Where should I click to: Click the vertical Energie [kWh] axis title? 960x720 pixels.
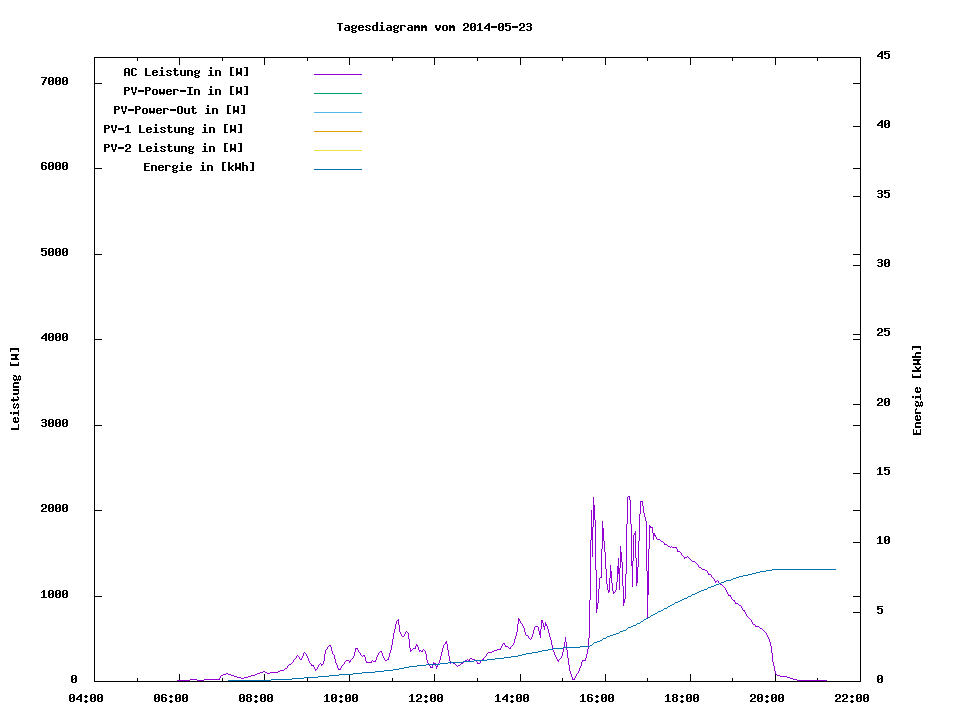pyautogui.click(x=917, y=390)
